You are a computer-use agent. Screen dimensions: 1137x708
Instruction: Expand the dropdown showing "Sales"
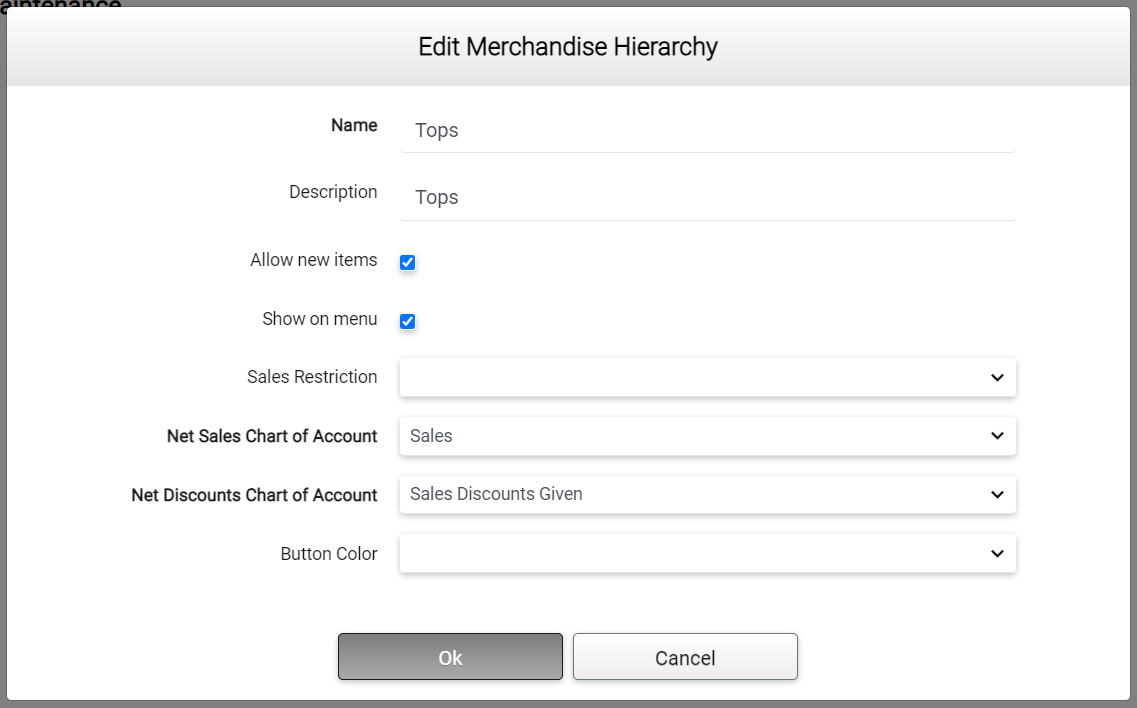tap(690, 436)
